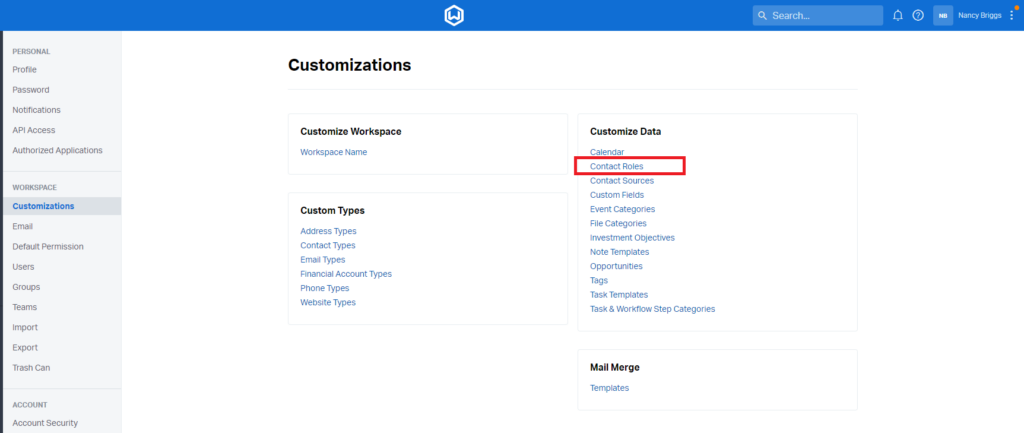Open Mail Merge Templates link
1024x433 pixels.
coord(609,388)
